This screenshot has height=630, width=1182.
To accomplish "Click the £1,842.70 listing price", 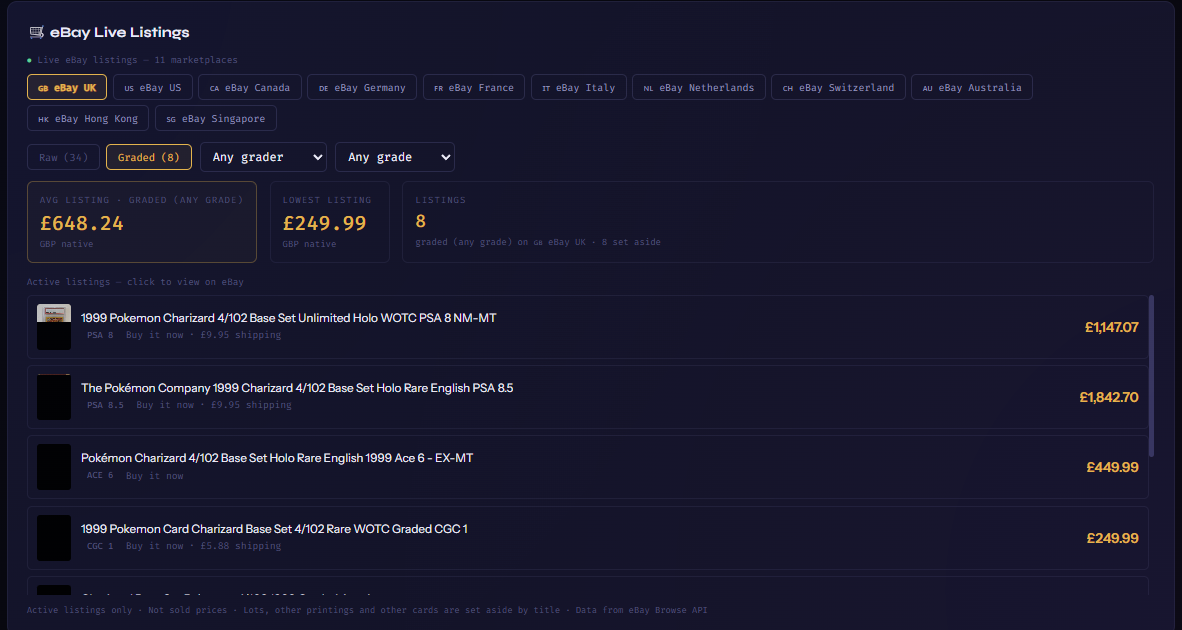I will pyautogui.click(x=1109, y=397).
